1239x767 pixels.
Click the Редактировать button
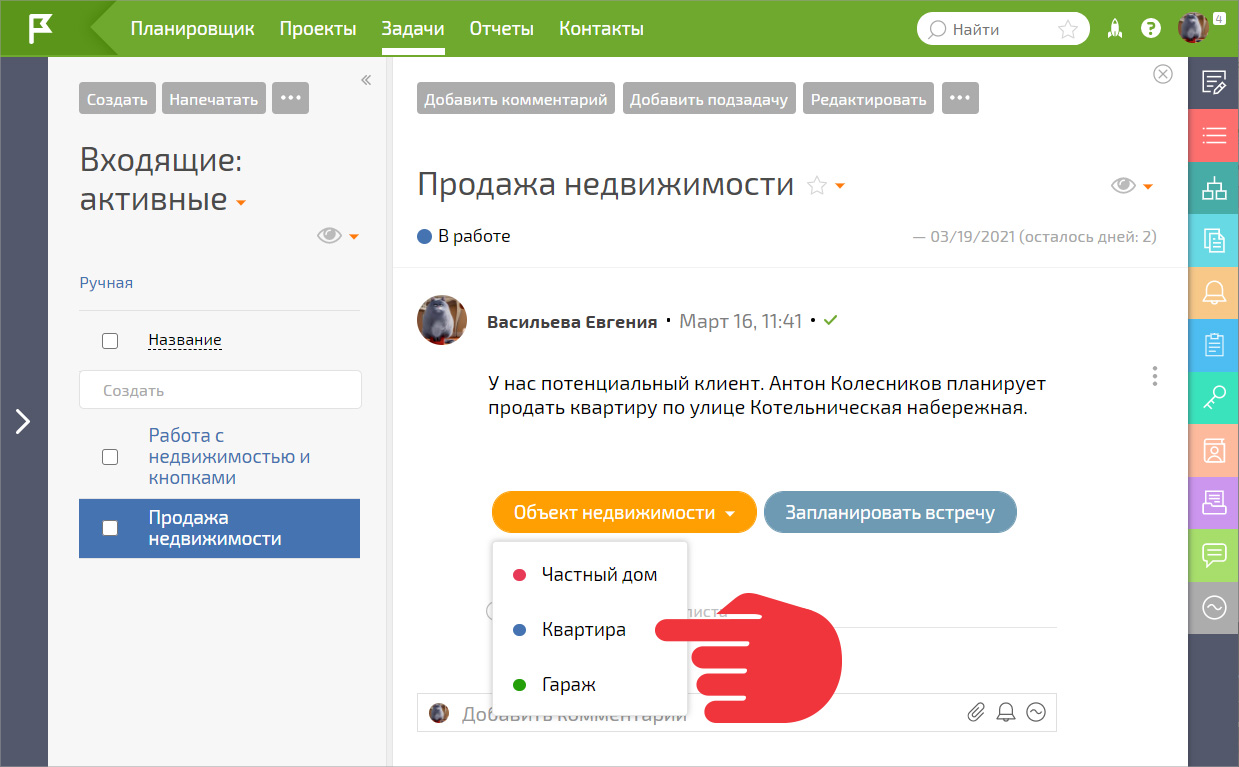[869, 99]
